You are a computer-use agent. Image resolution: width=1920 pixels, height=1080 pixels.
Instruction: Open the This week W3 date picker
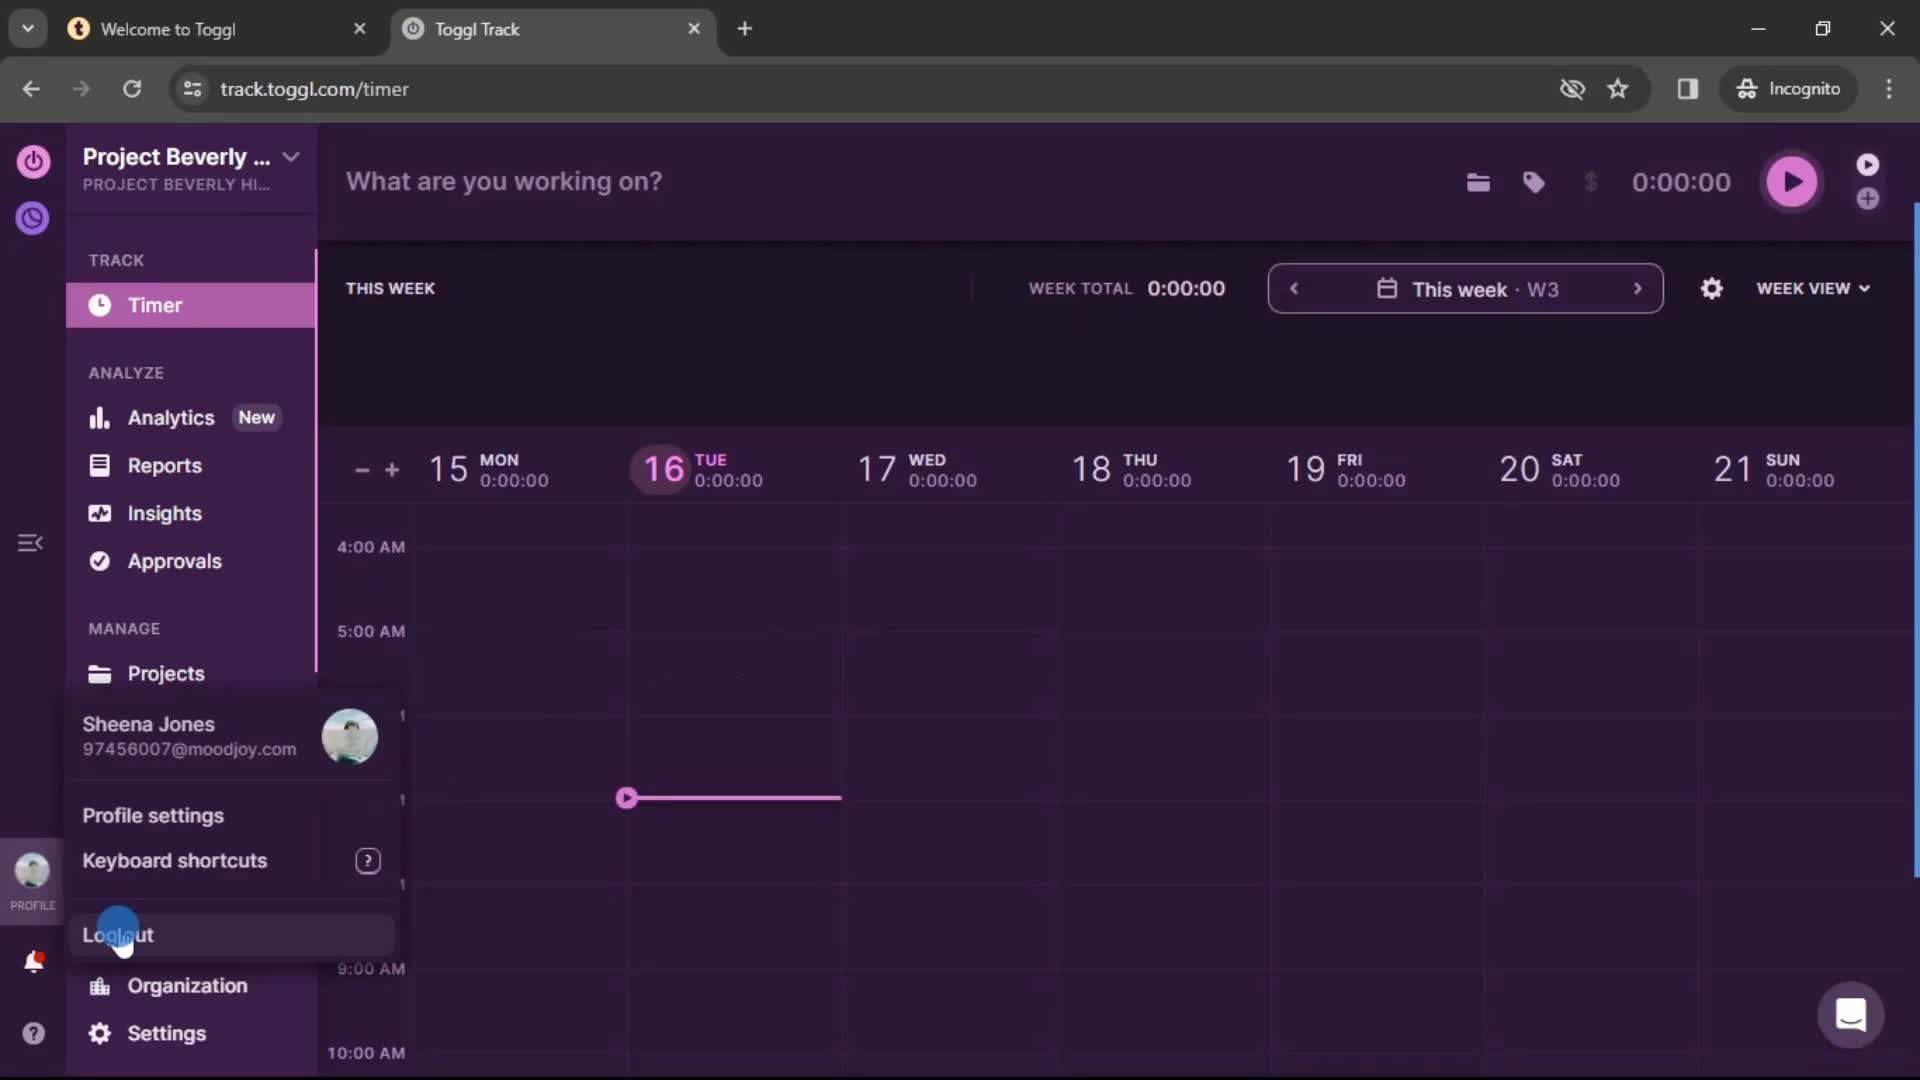pos(1466,289)
